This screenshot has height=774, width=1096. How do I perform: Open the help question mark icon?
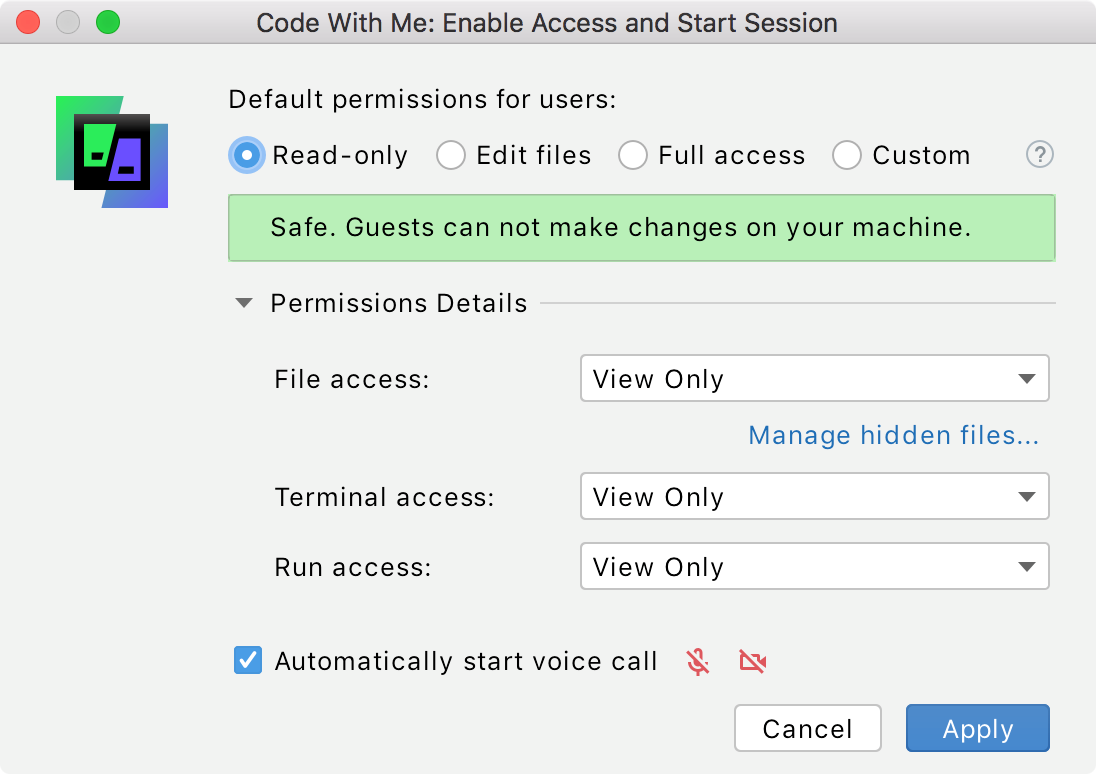point(1039,155)
